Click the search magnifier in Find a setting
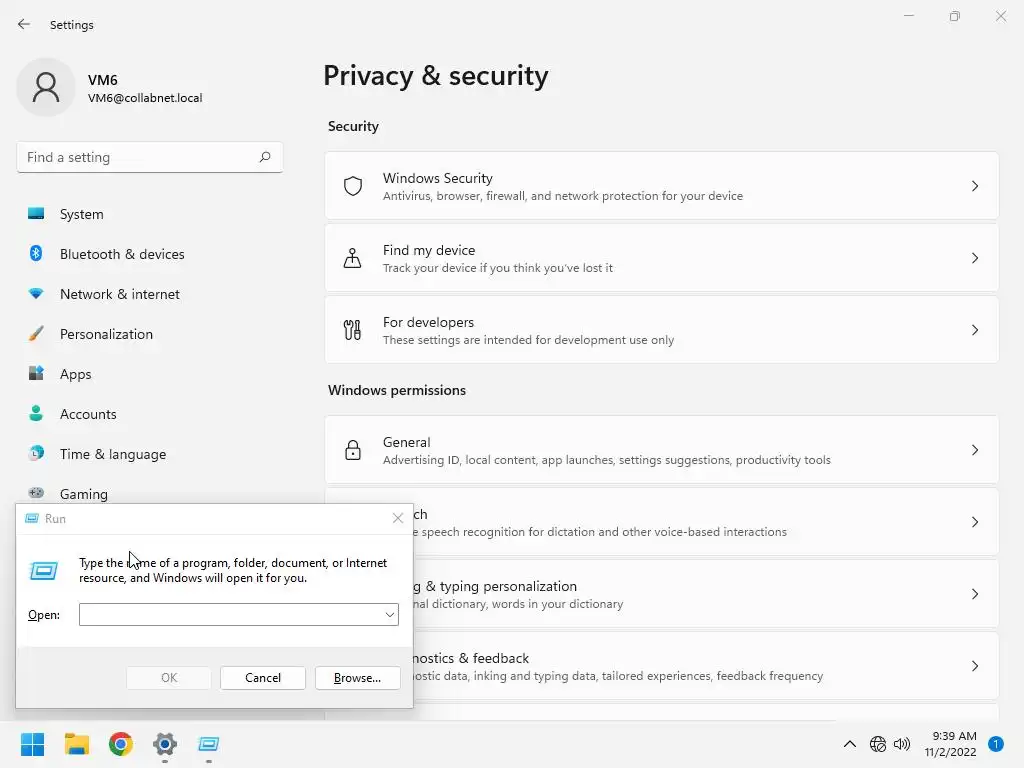 pyautogui.click(x=265, y=157)
